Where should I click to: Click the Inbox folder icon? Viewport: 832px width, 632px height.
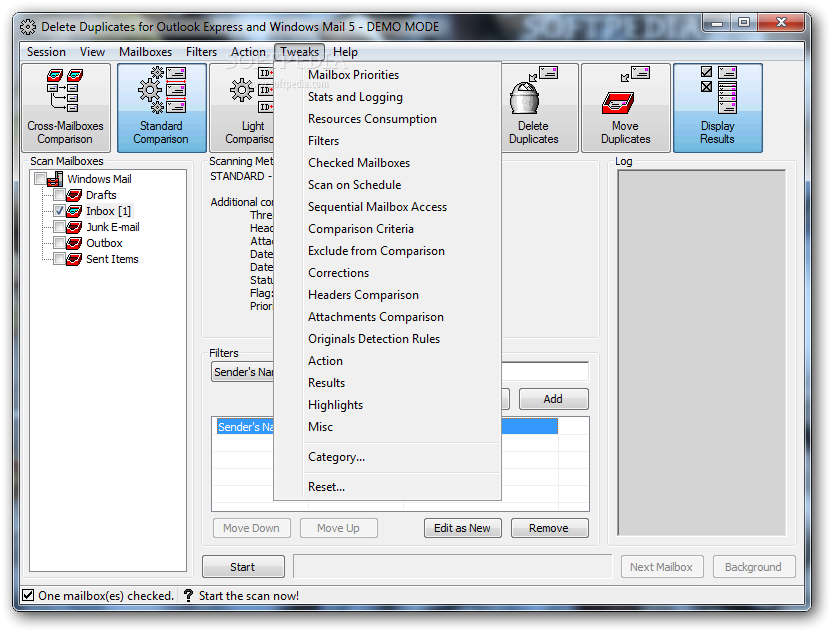74,211
